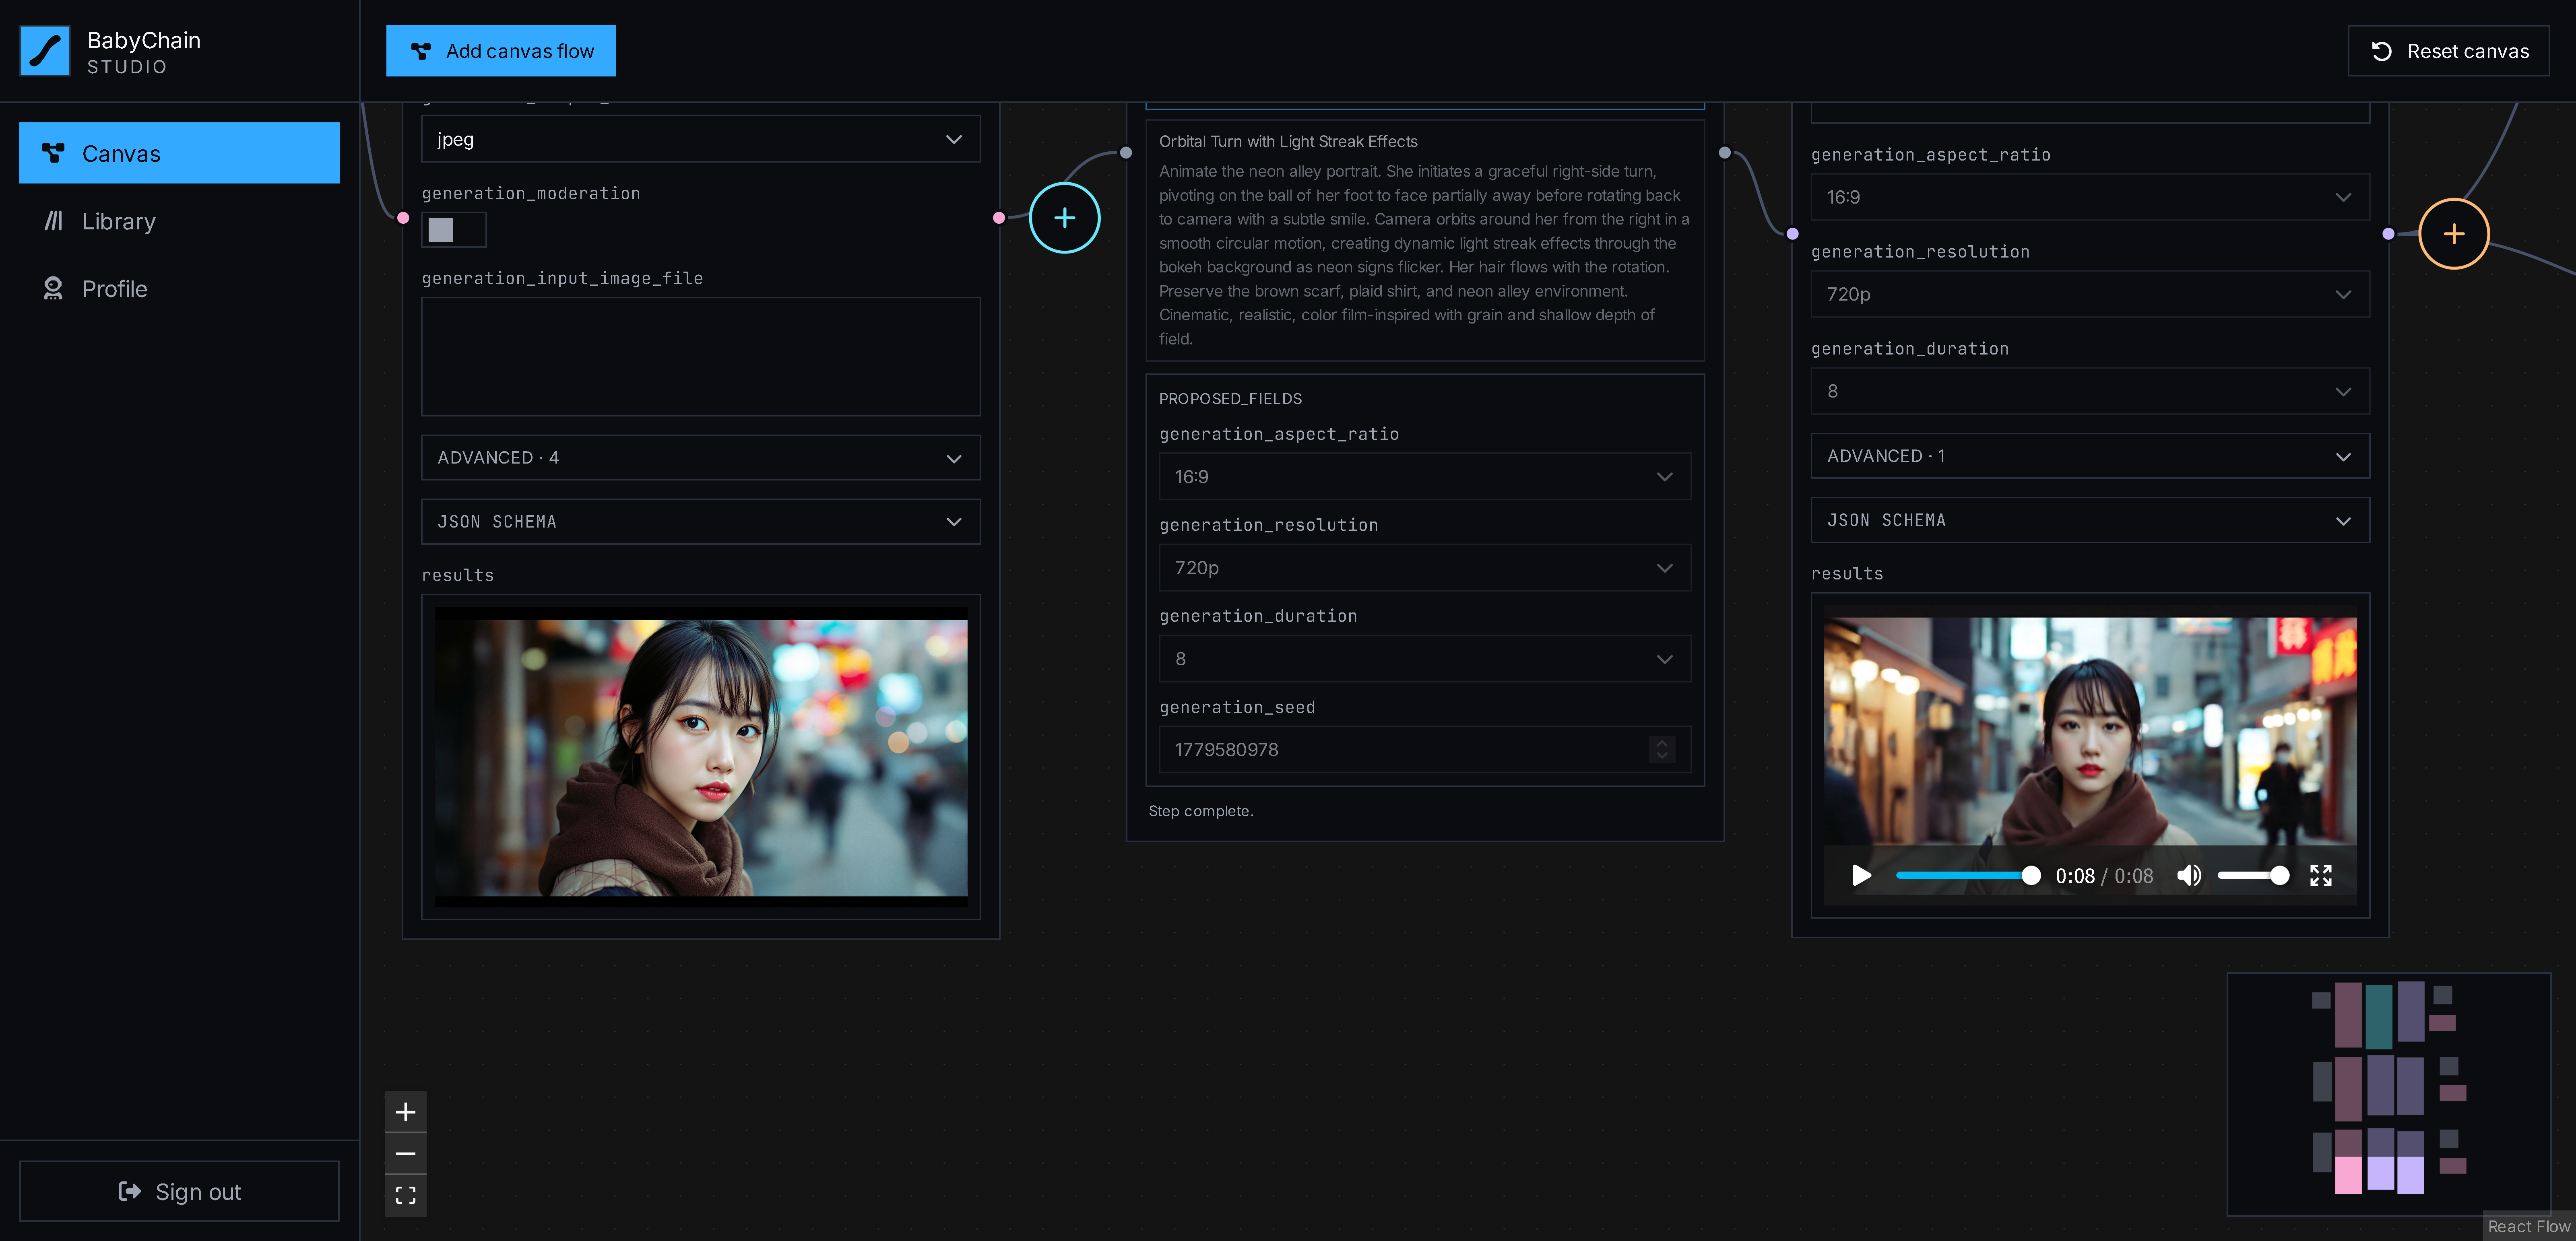Viewport: 2576px width, 1241px height.
Task: Click the generation_seed stepper arrows
Action: (x=1662, y=750)
